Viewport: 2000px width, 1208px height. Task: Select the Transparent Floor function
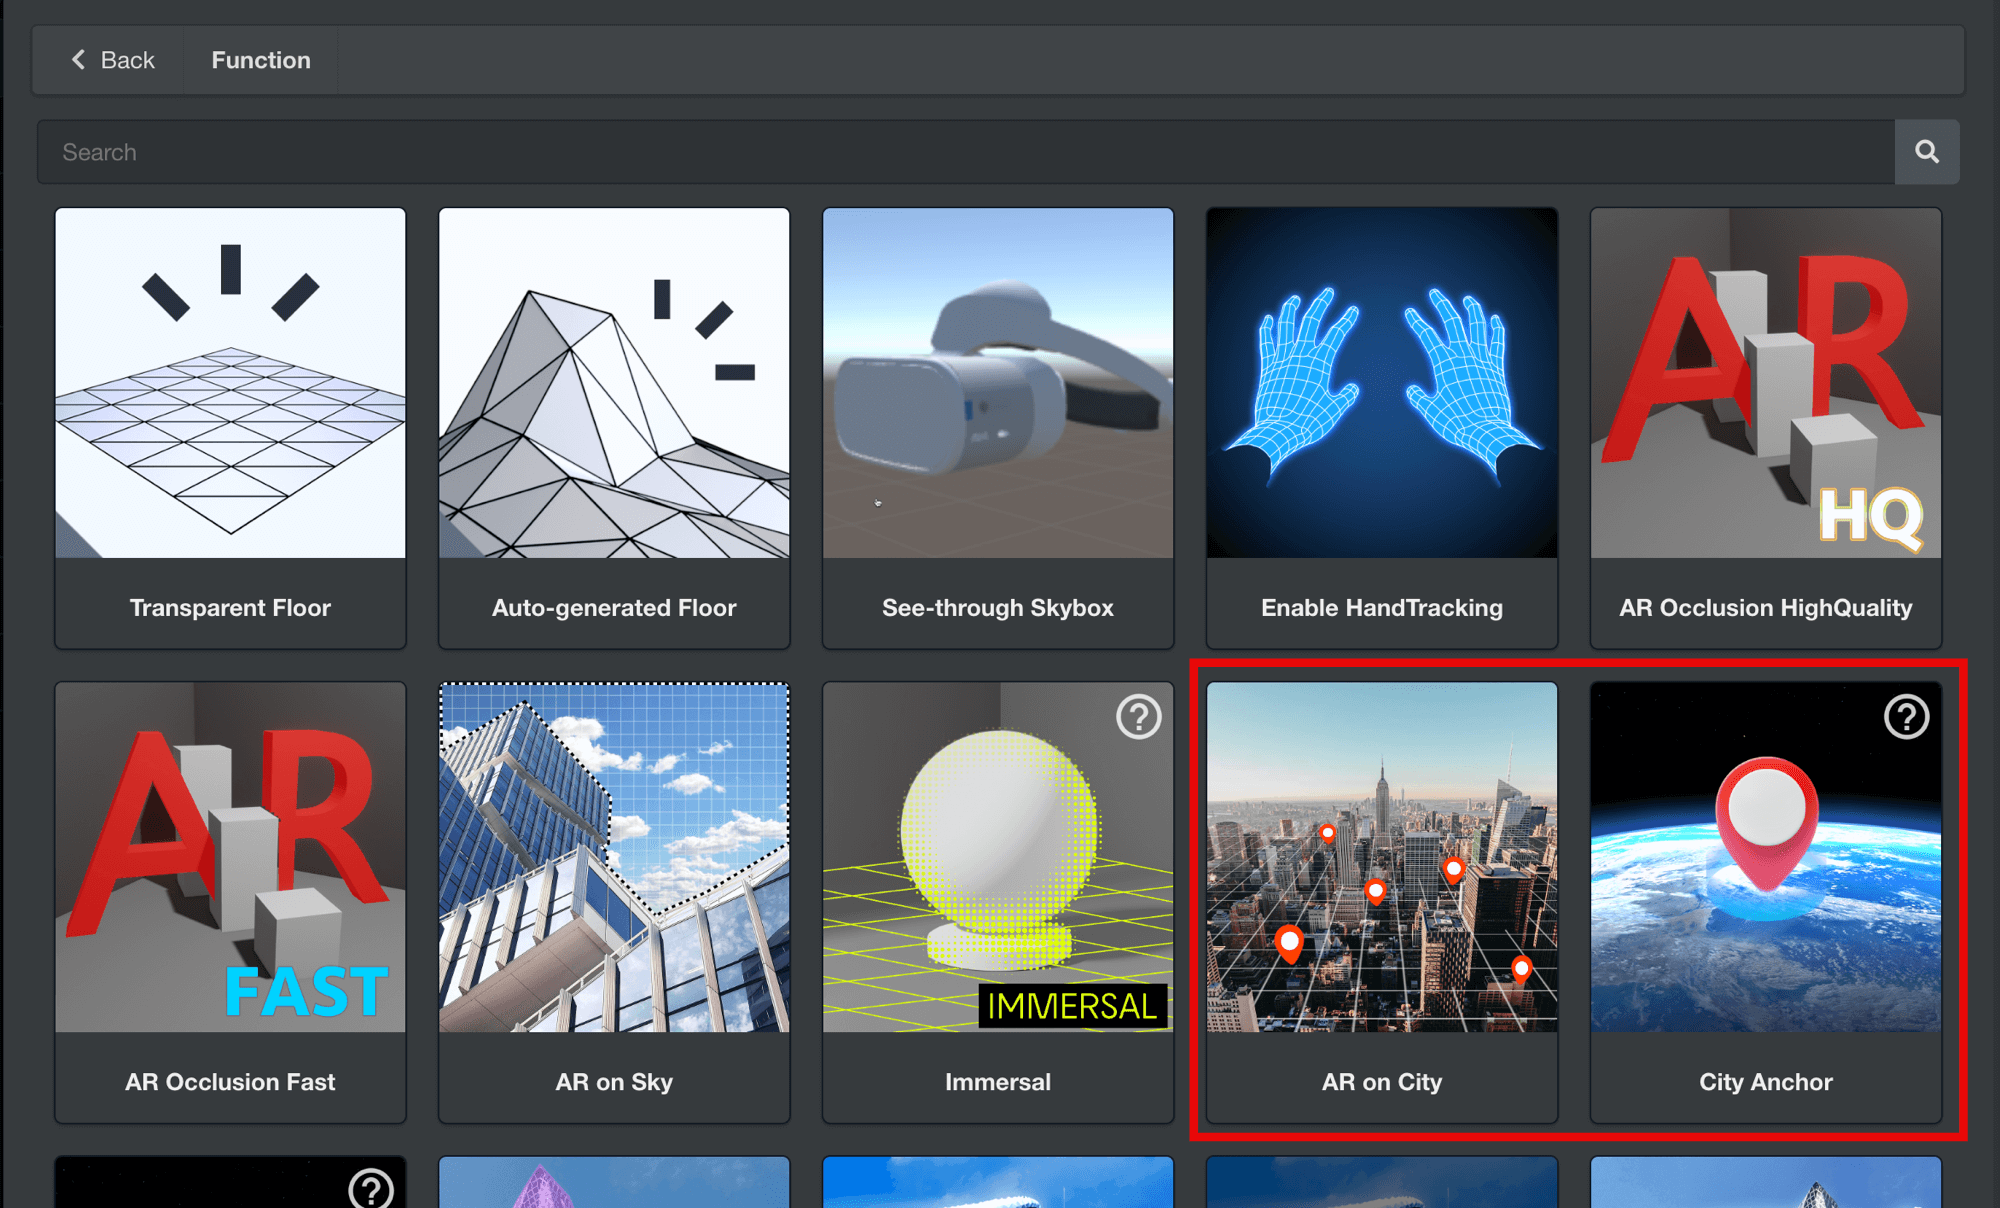tap(230, 428)
